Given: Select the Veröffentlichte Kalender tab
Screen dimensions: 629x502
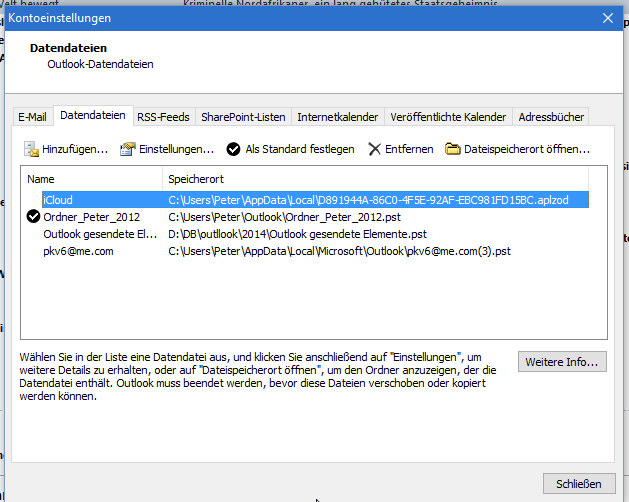Looking at the screenshot, I should tap(449, 117).
